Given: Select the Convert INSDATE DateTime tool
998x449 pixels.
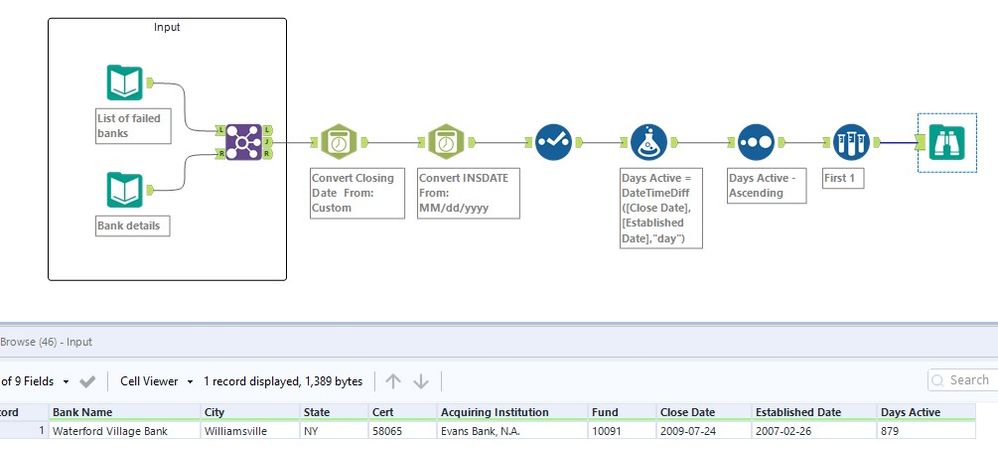Looking at the screenshot, I should [446, 142].
